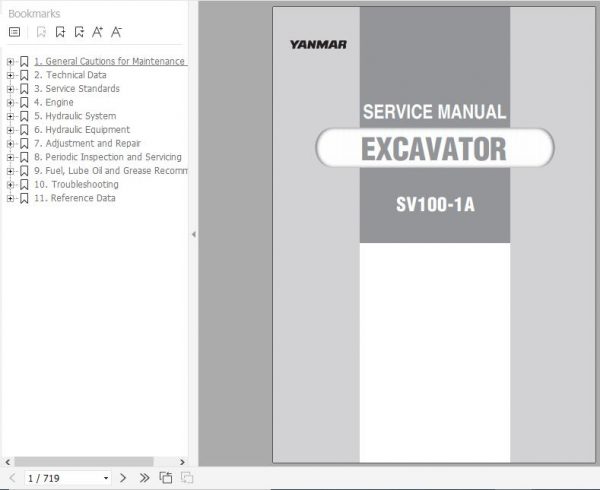
Task: Expand the Adjustment and Repair bookmark
Action: click(10, 144)
